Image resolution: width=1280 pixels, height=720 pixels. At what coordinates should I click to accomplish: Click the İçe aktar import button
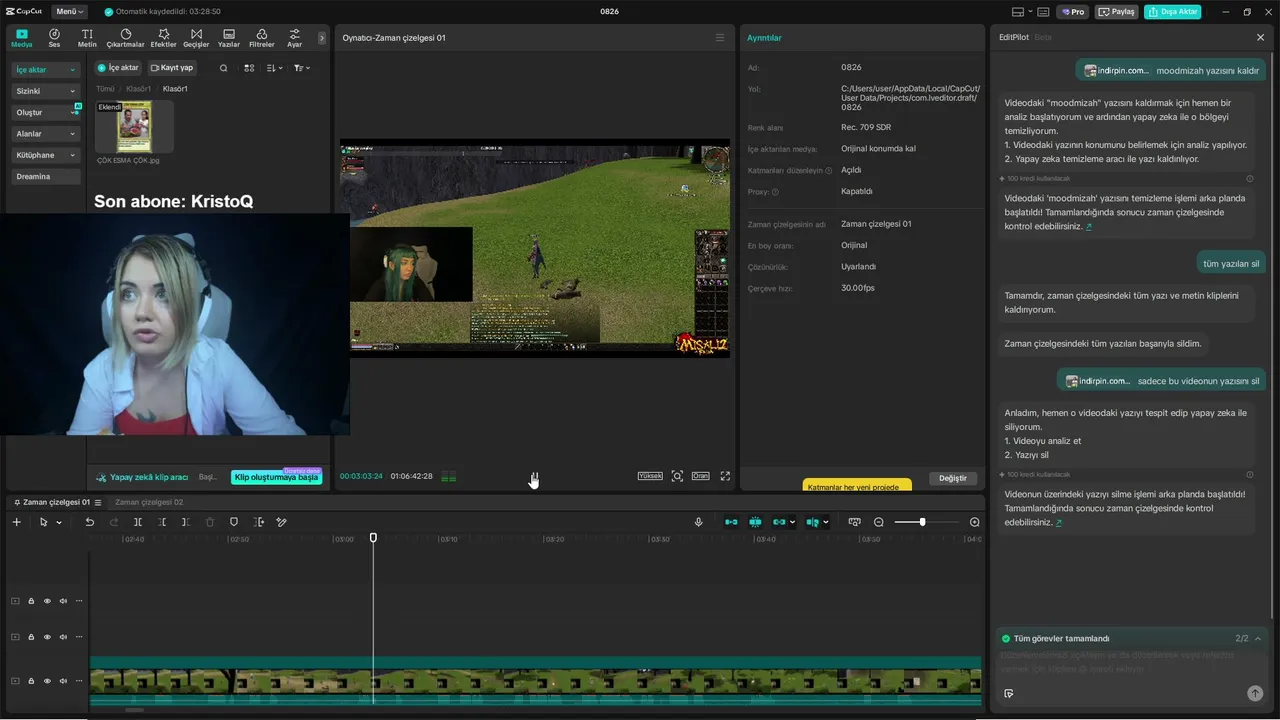[118, 68]
